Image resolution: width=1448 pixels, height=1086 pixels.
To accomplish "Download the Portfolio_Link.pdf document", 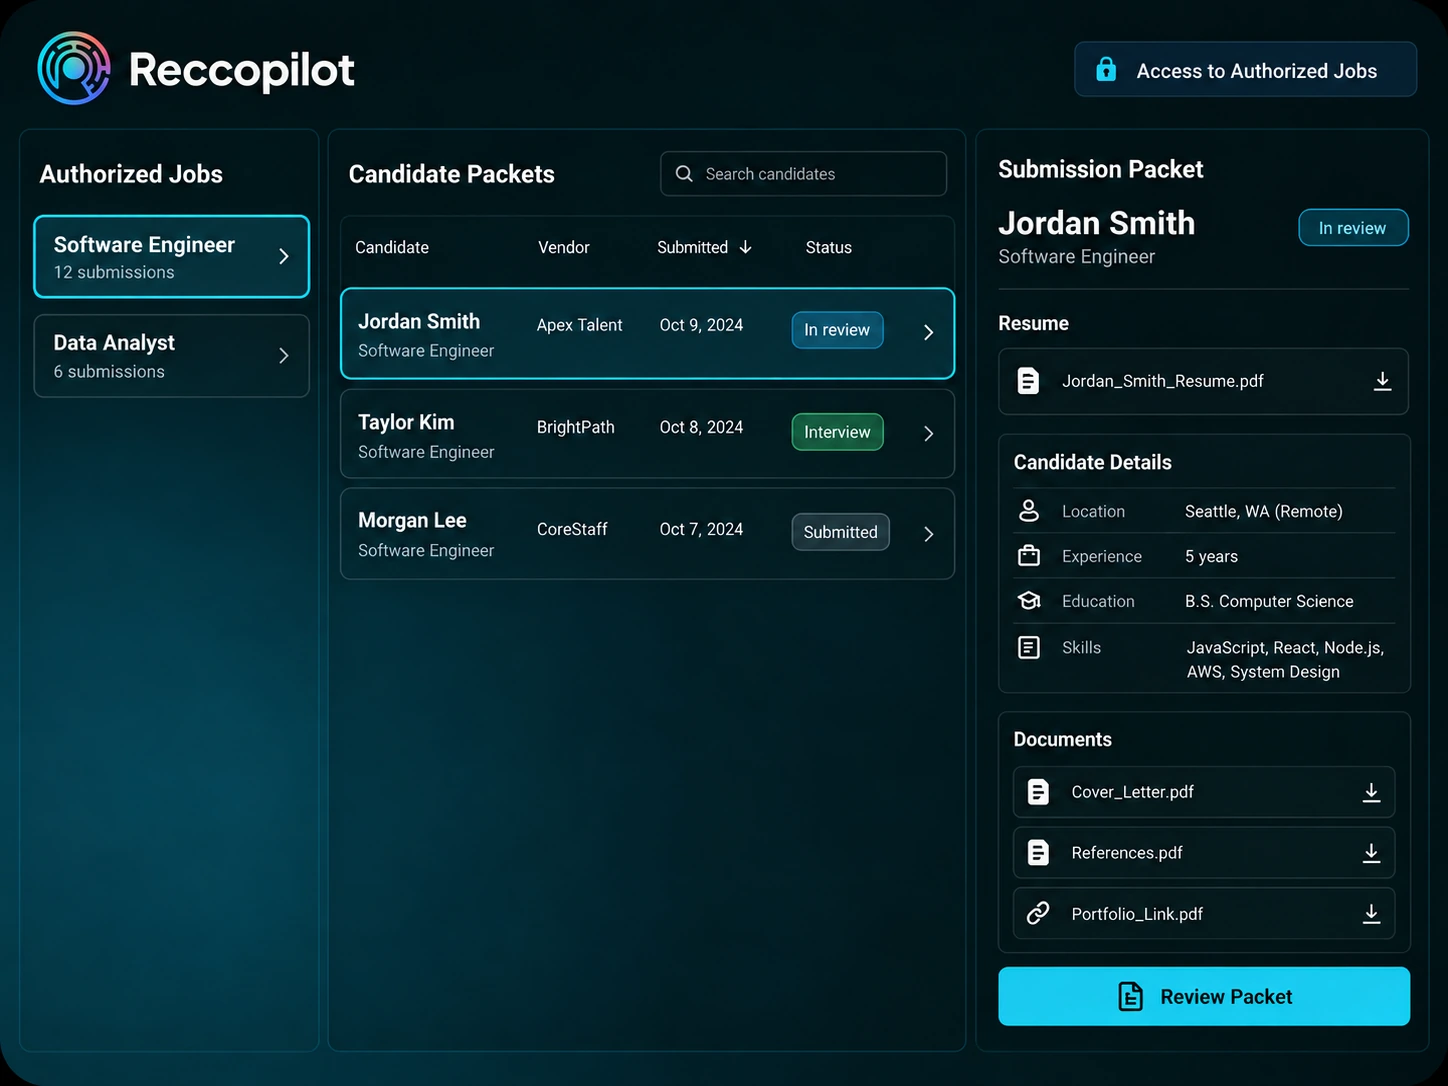I will click(x=1371, y=914).
